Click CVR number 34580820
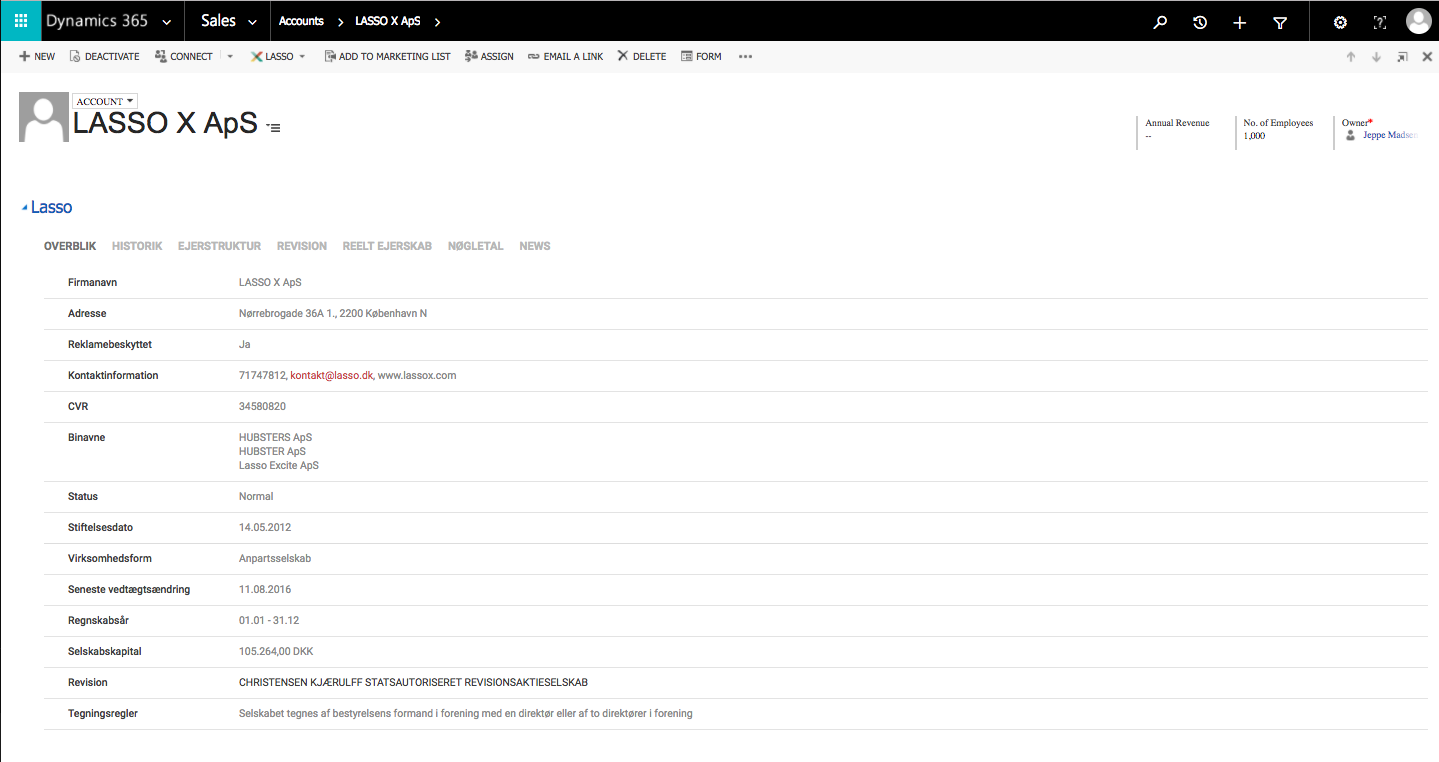 [262, 407]
